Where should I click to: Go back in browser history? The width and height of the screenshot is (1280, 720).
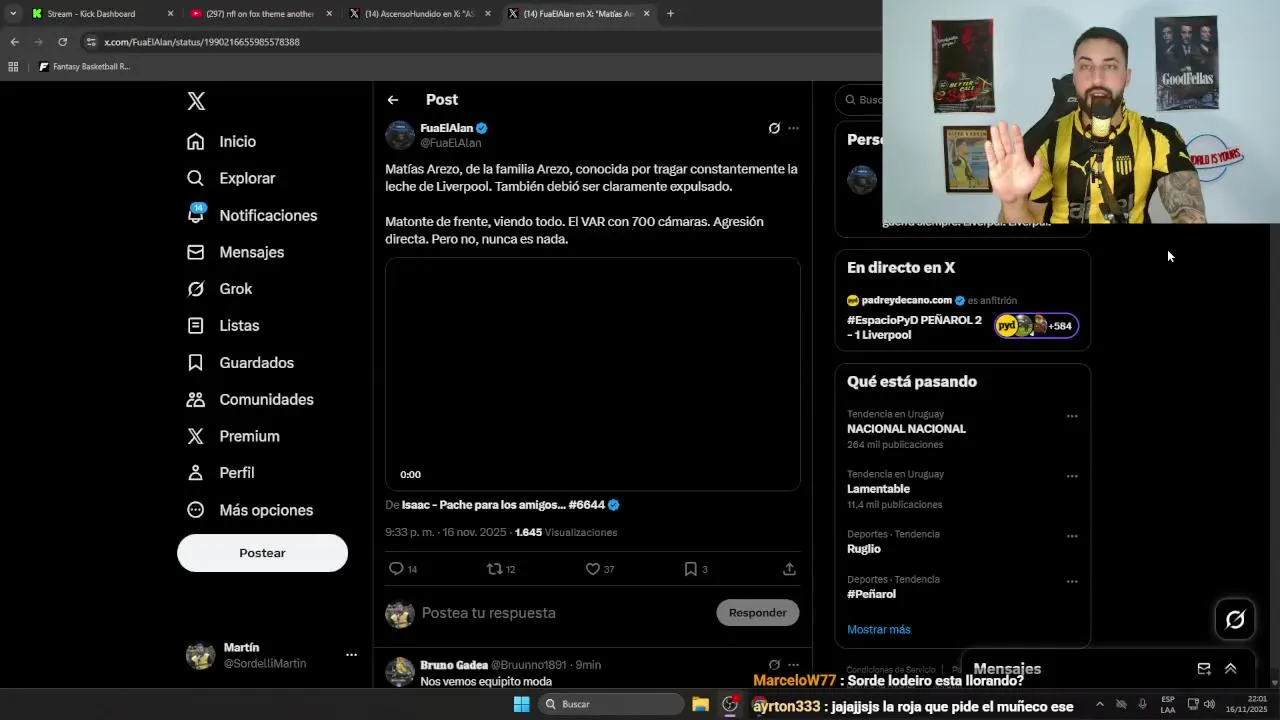point(14,42)
